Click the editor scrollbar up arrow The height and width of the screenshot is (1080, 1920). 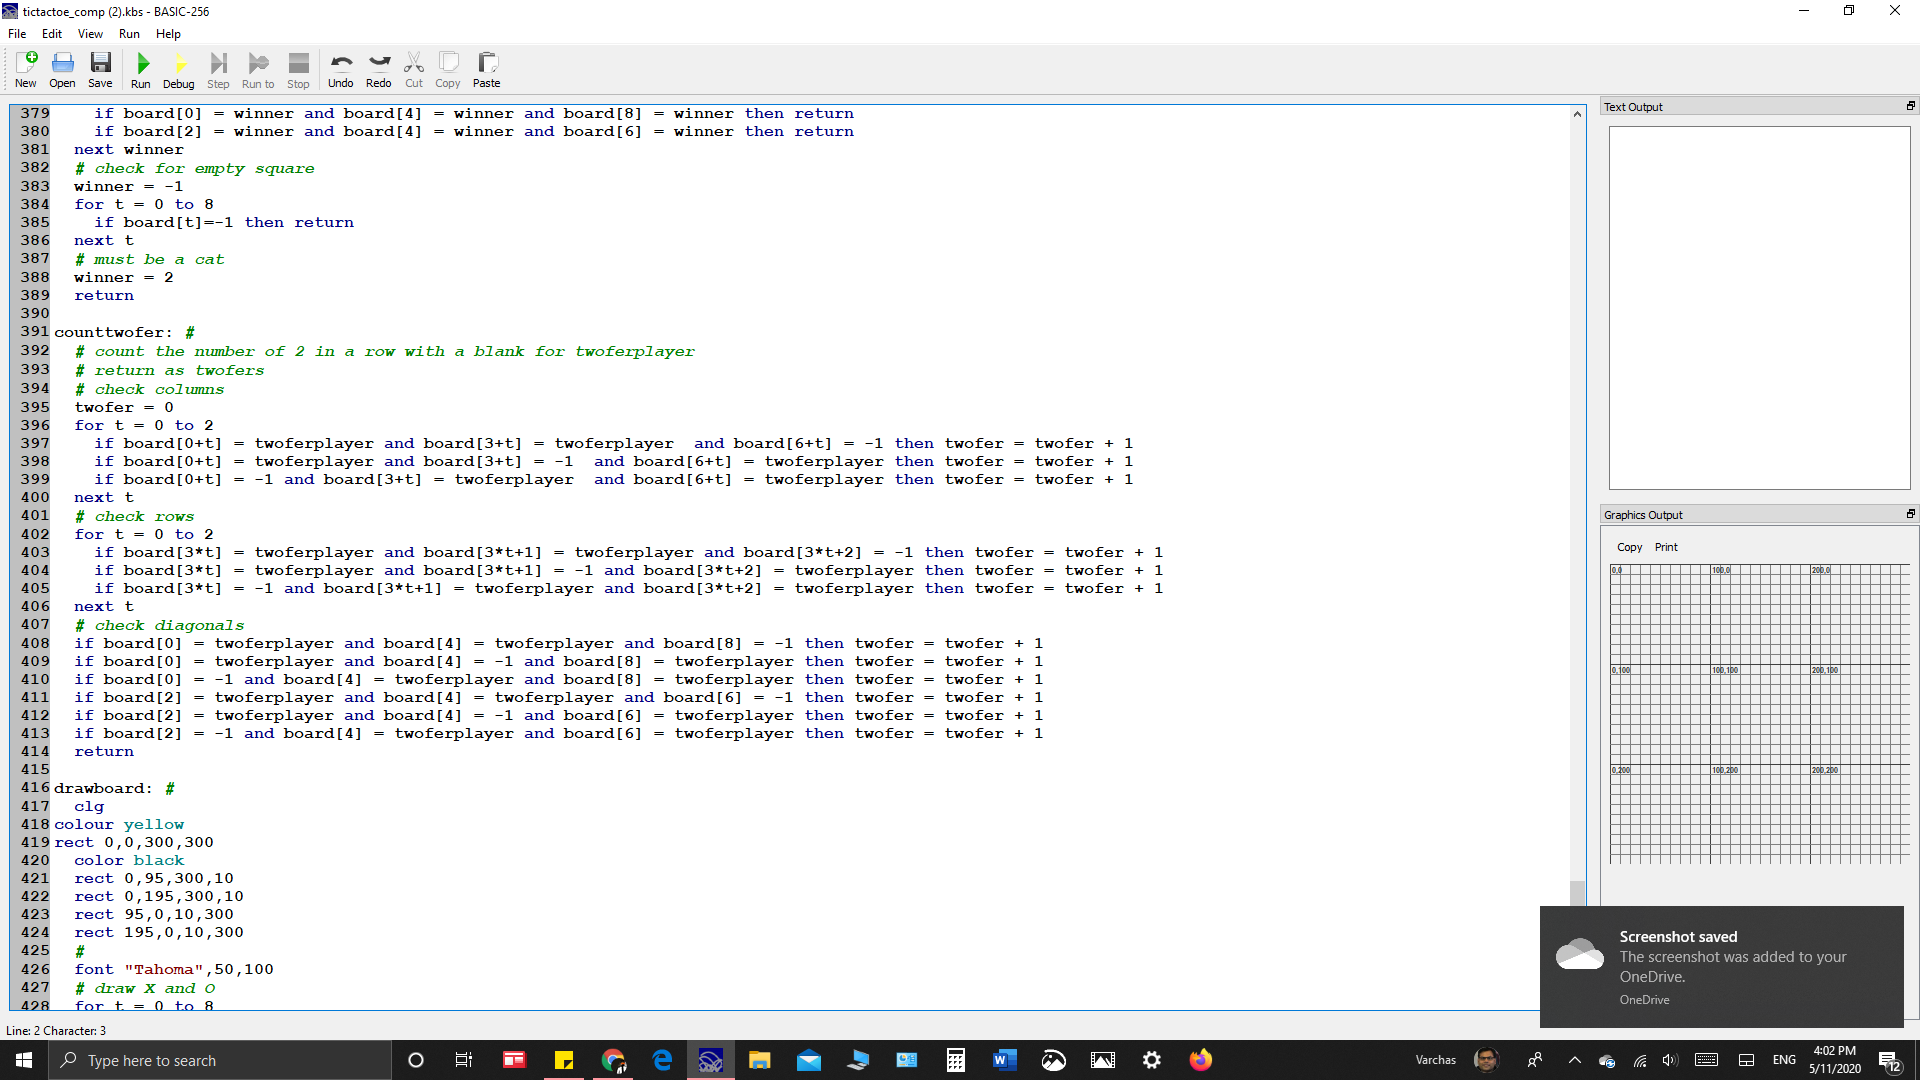tap(1577, 114)
